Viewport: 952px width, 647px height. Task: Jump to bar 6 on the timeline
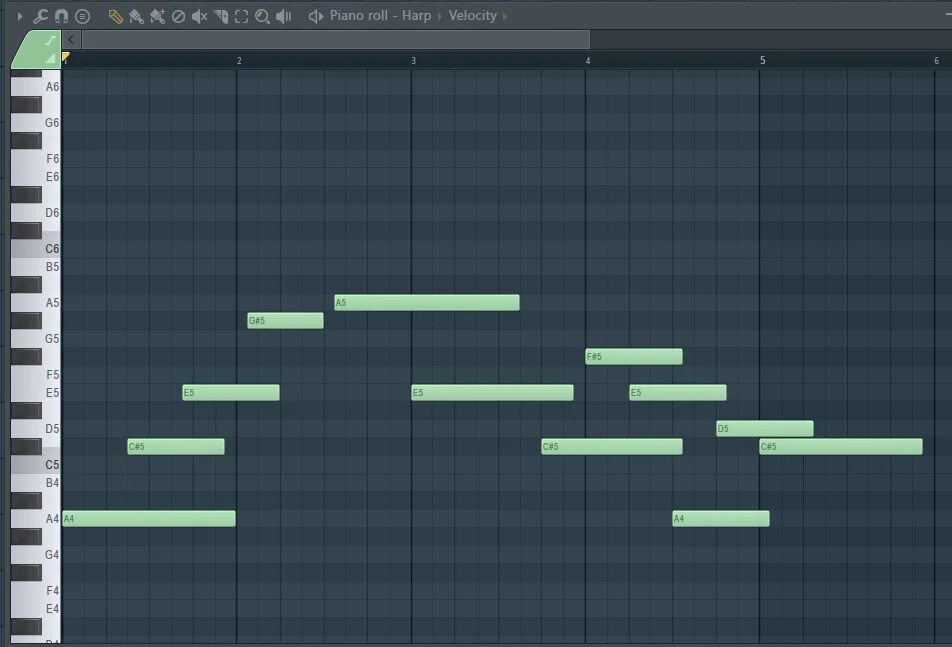(x=936, y=61)
